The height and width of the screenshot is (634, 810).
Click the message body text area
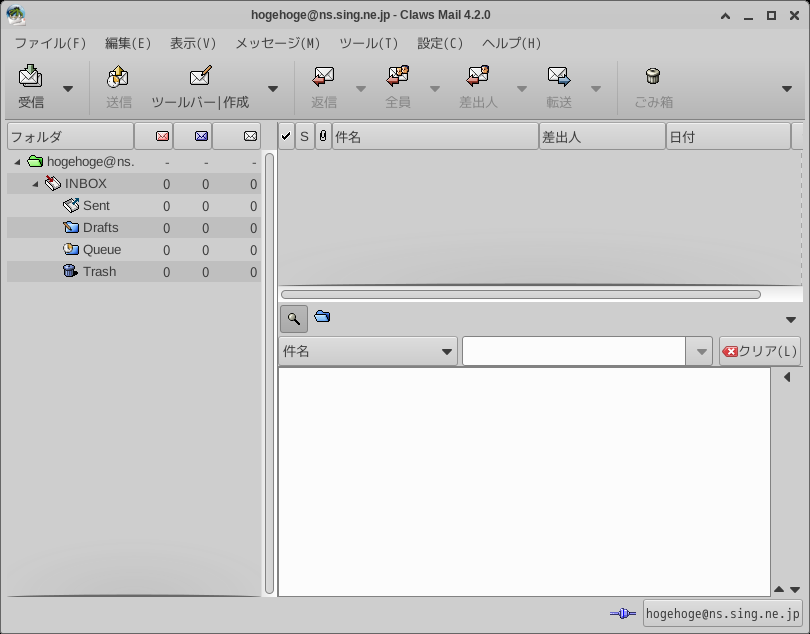click(x=524, y=482)
